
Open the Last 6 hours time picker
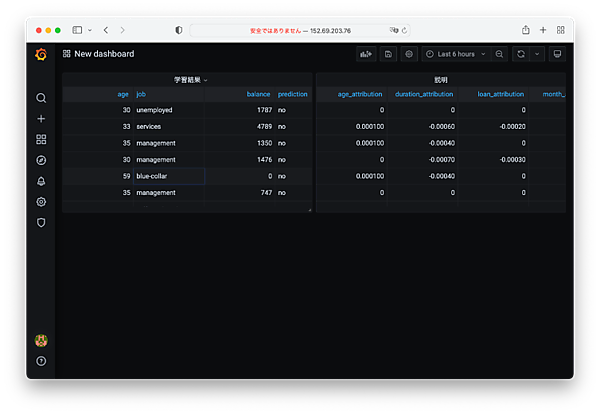[x=456, y=54]
